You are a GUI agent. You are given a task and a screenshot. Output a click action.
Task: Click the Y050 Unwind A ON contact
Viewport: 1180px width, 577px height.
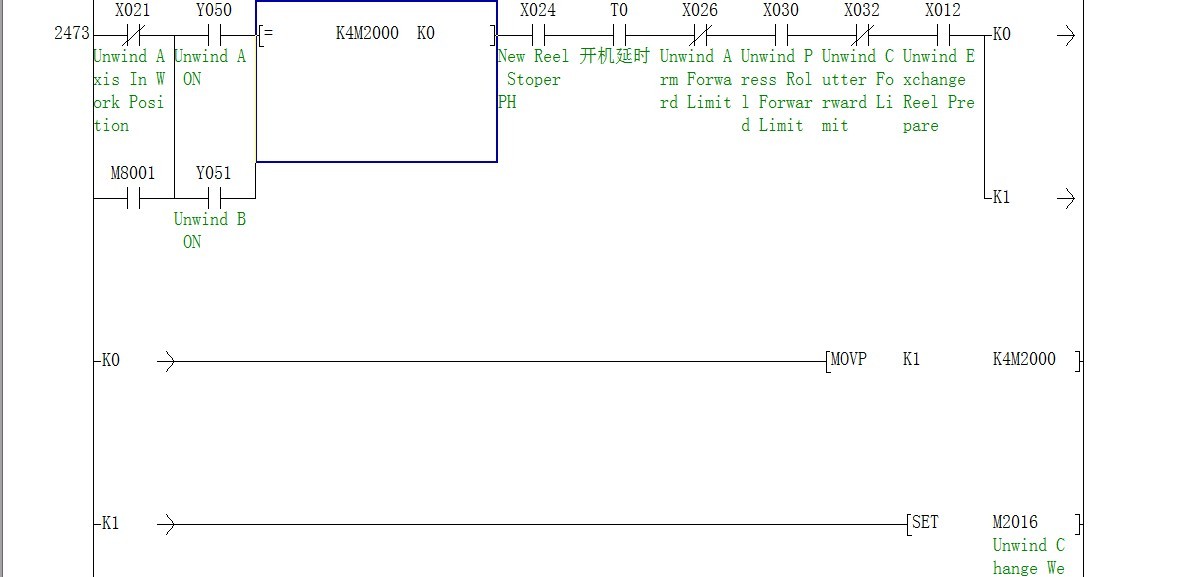point(213,35)
